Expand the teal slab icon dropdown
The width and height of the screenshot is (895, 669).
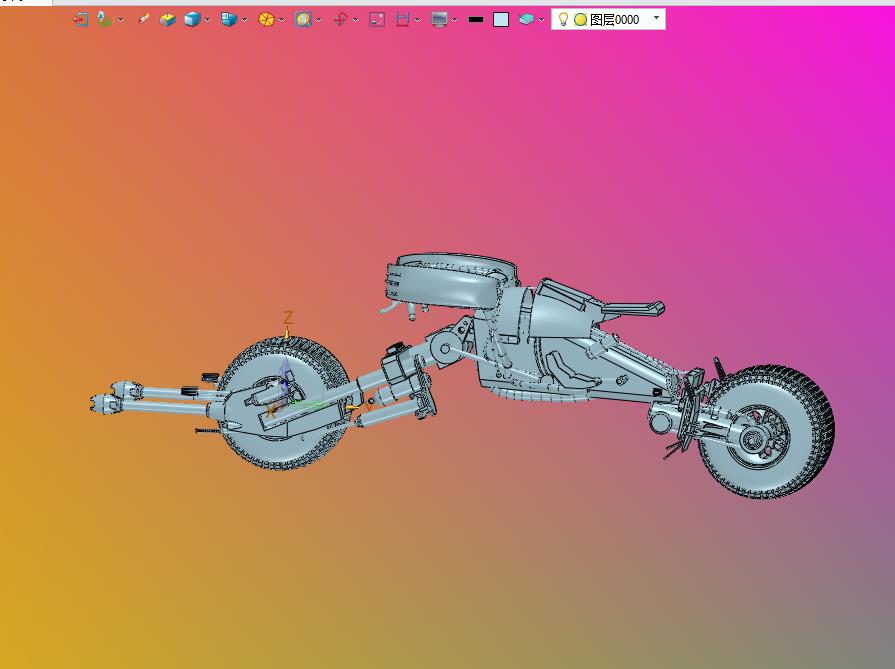pyautogui.click(x=541, y=20)
